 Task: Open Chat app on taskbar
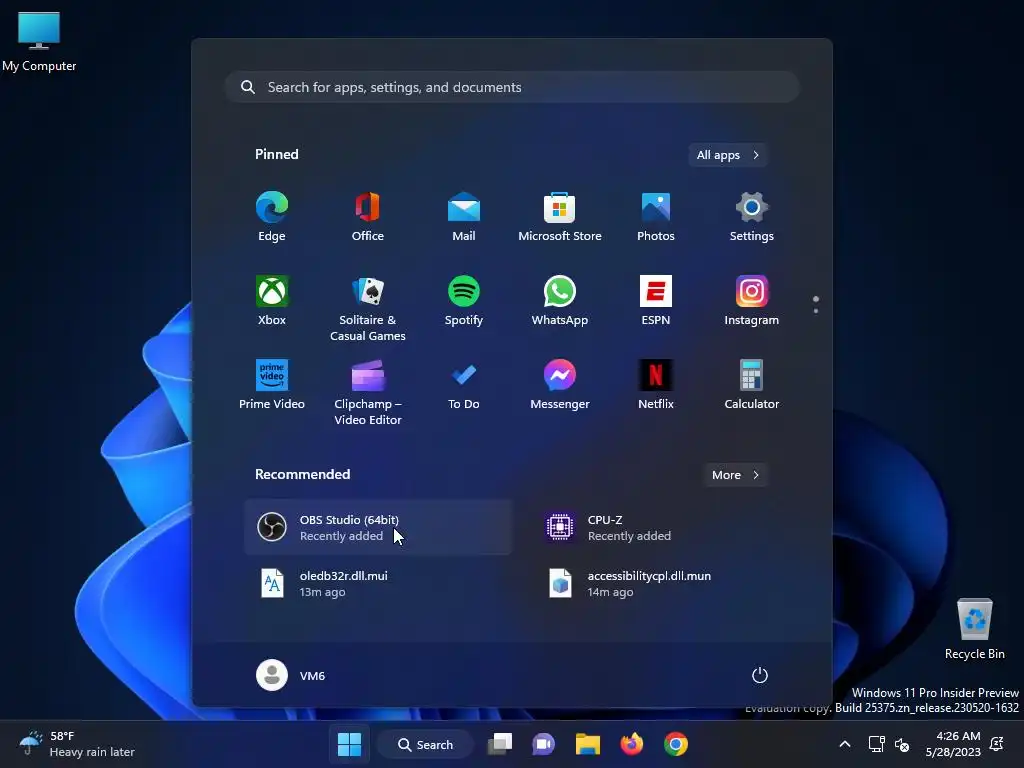pos(543,744)
